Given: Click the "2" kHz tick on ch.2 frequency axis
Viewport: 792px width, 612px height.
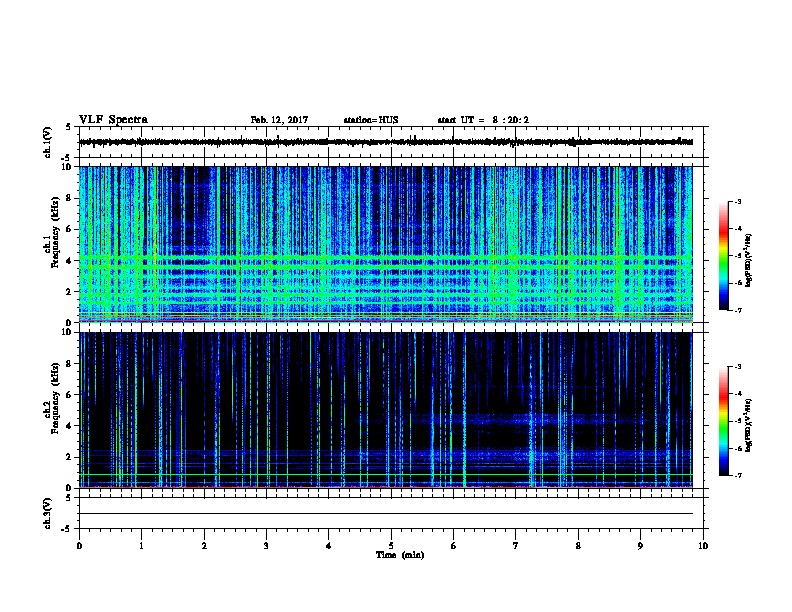Looking at the screenshot, I should click(70, 457).
